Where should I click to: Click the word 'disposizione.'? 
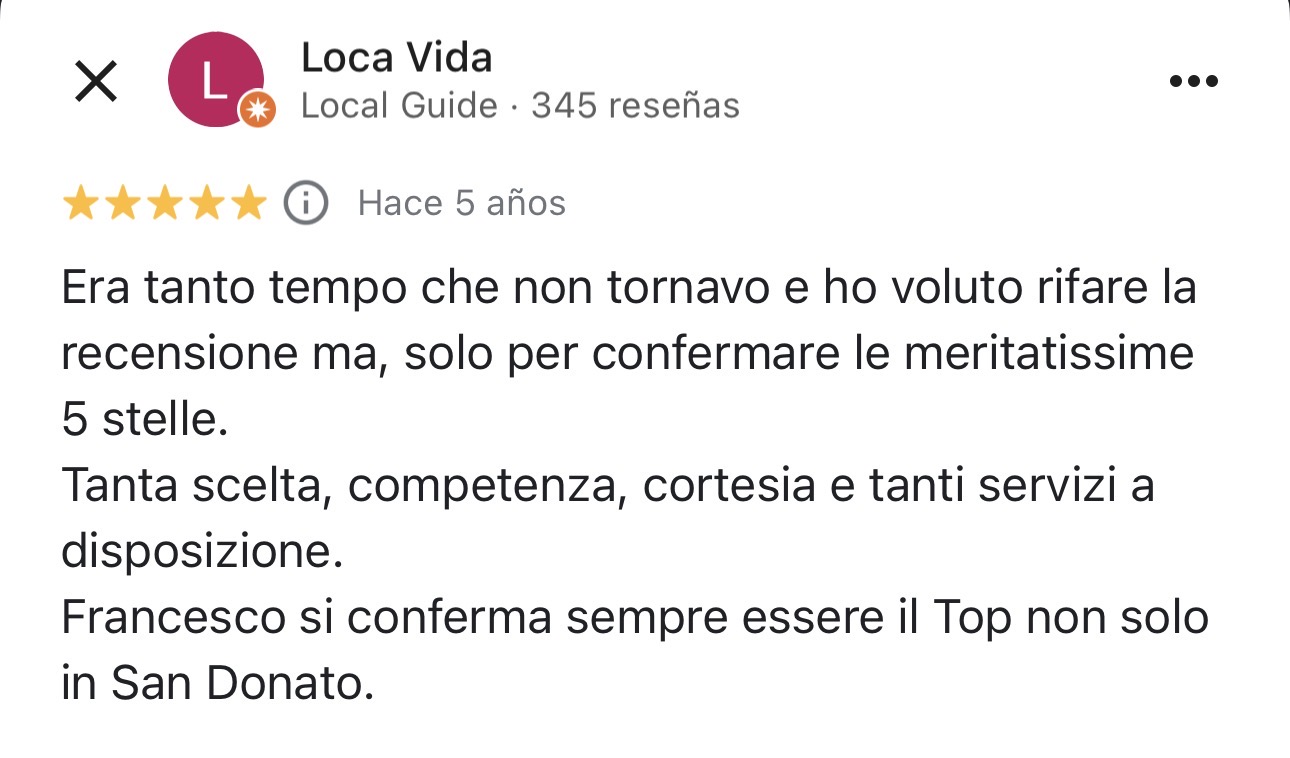tap(202, 552)
